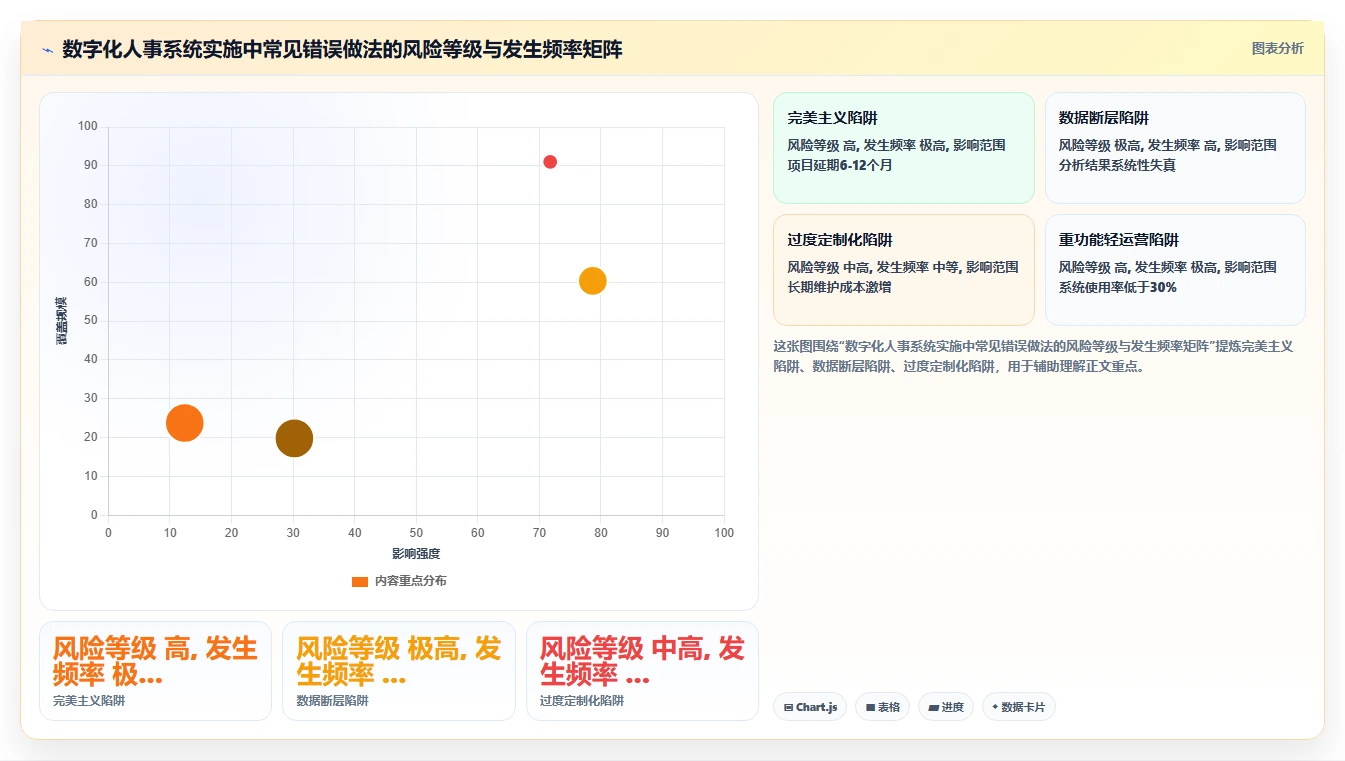Screen dimensions: 1345x761
Task: Select the Chart.js tag chip
Action: click(810, 707)
